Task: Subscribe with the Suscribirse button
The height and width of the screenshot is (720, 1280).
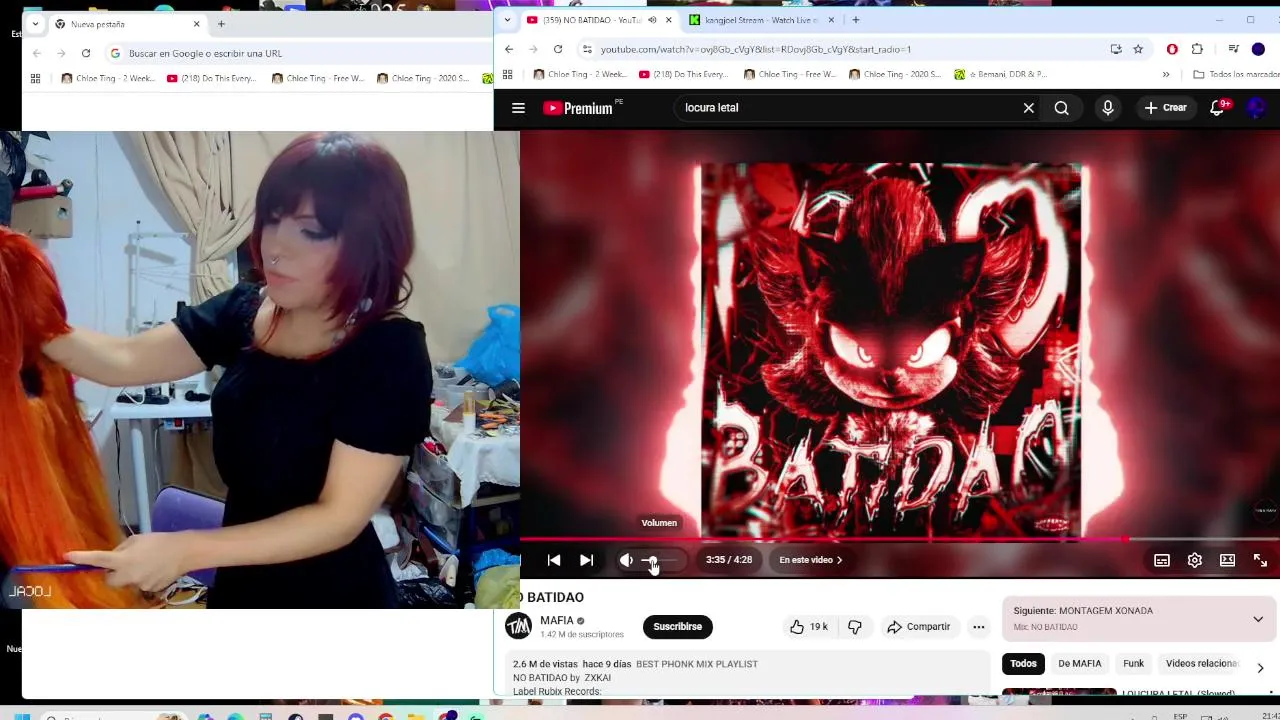Action: 677,626
